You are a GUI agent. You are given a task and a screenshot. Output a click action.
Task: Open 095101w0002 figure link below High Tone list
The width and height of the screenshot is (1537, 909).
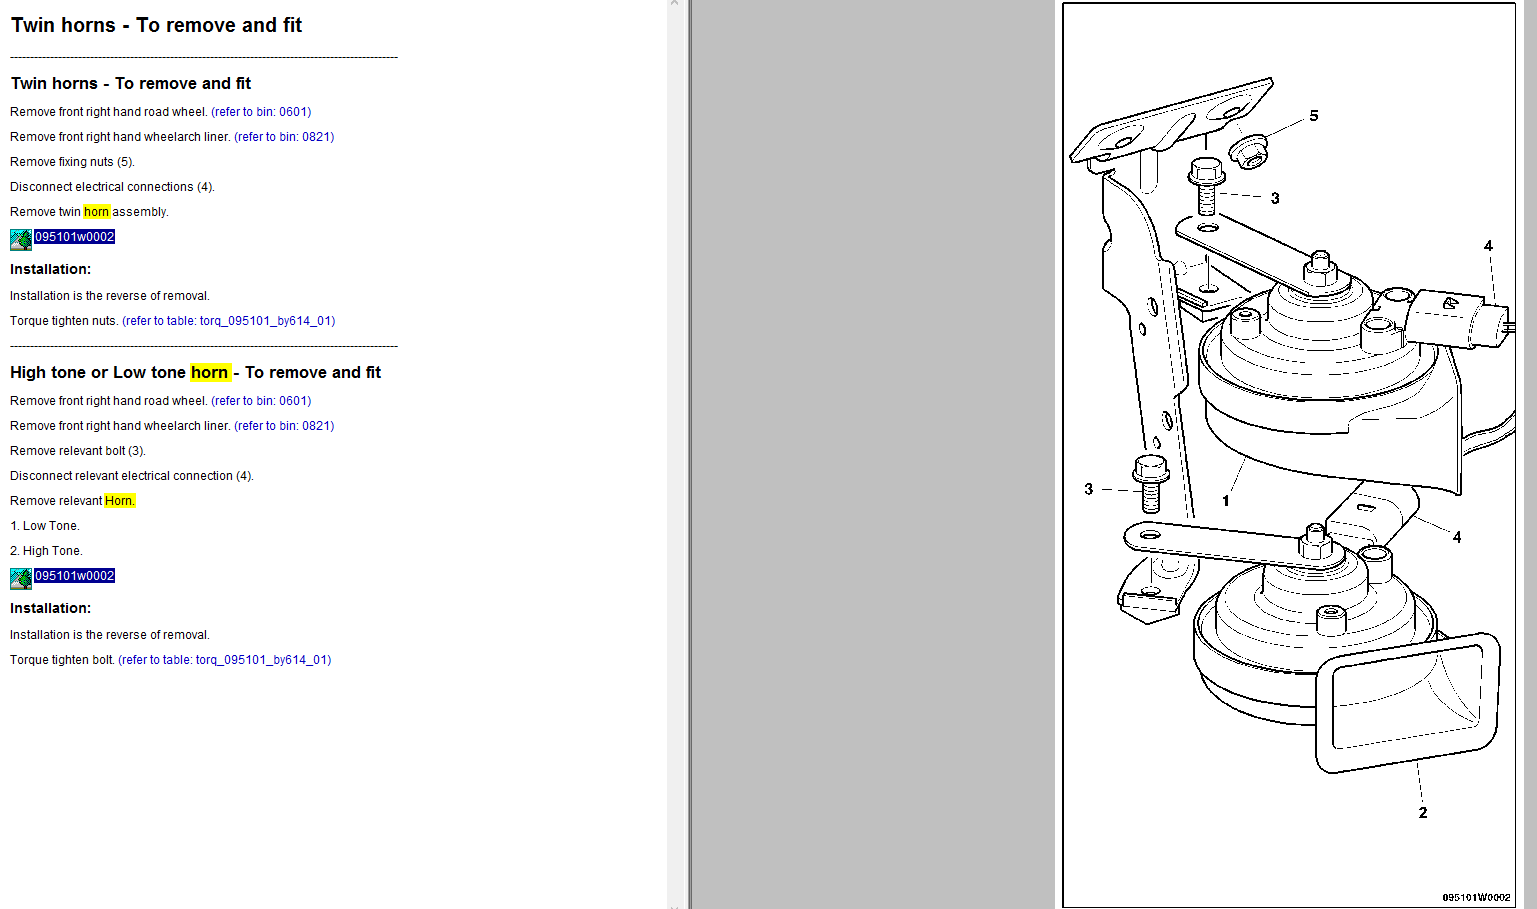point(75,576)
